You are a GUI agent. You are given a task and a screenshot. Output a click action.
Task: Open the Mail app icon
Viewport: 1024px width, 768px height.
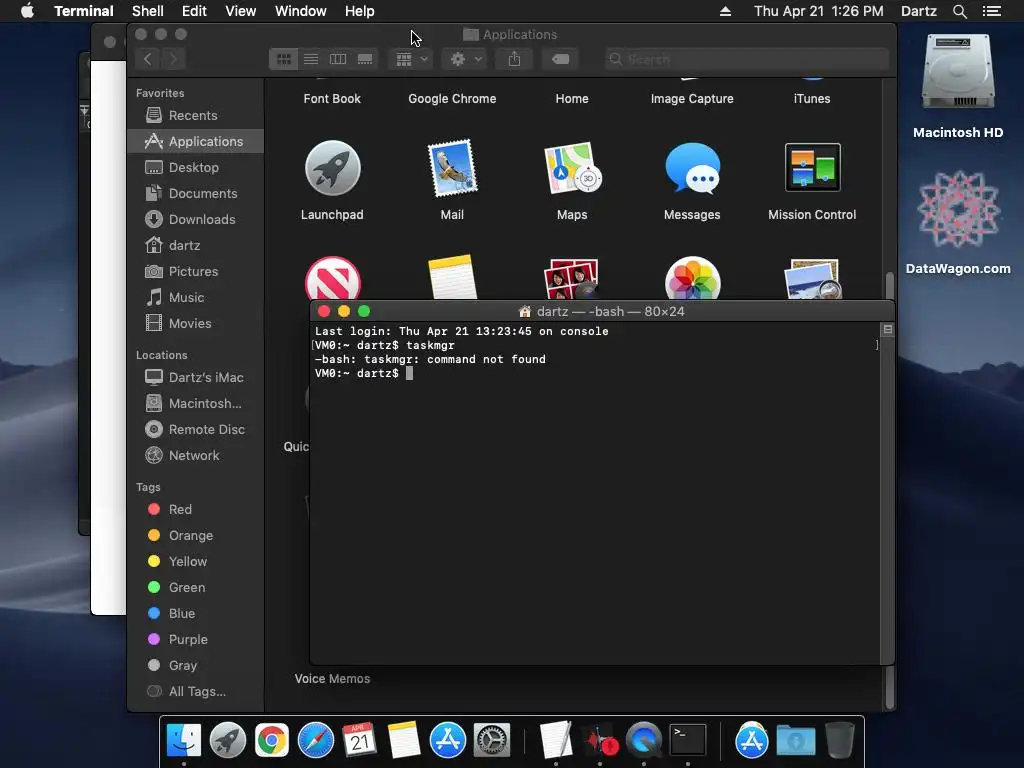[452, 168]
